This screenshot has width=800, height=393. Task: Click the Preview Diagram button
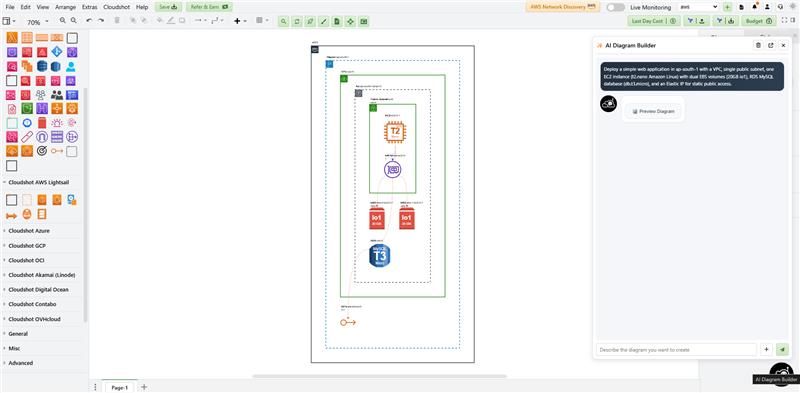[x=653, y=111]
